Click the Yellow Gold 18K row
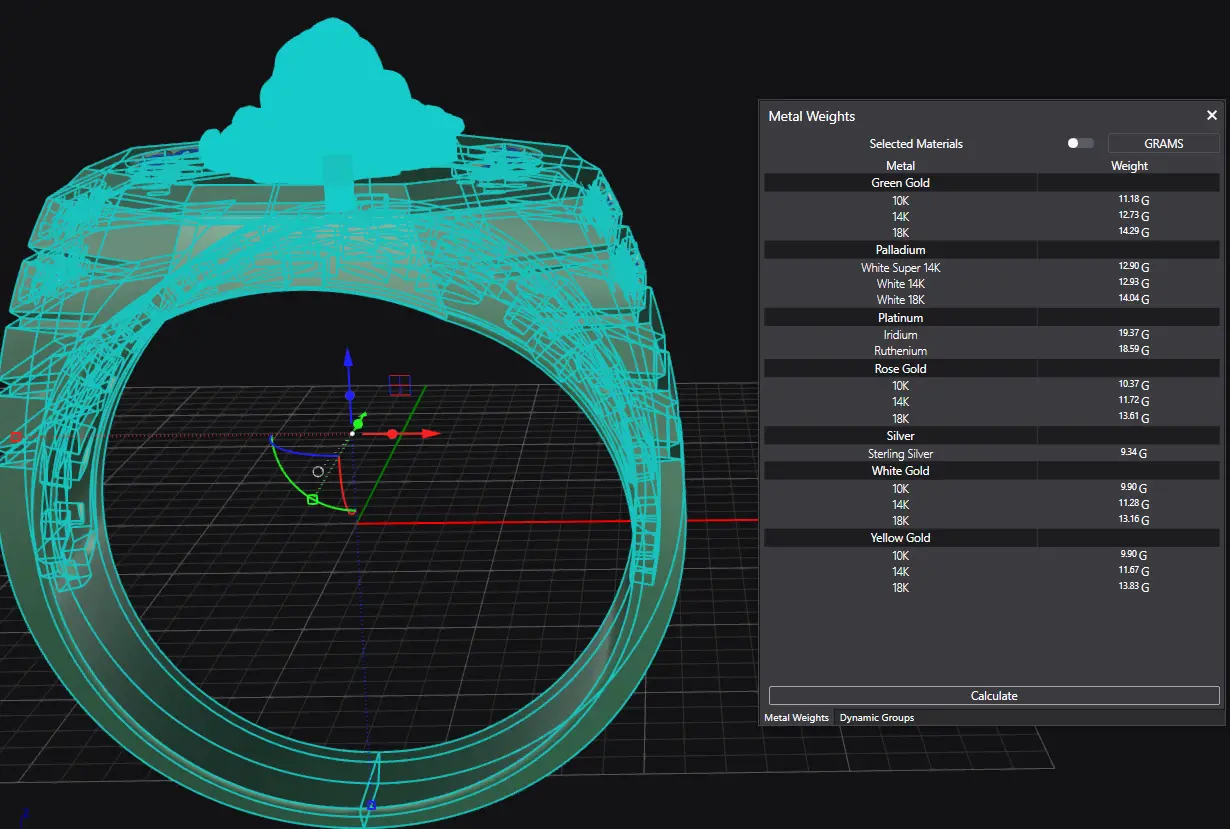 tap(900, 588)
